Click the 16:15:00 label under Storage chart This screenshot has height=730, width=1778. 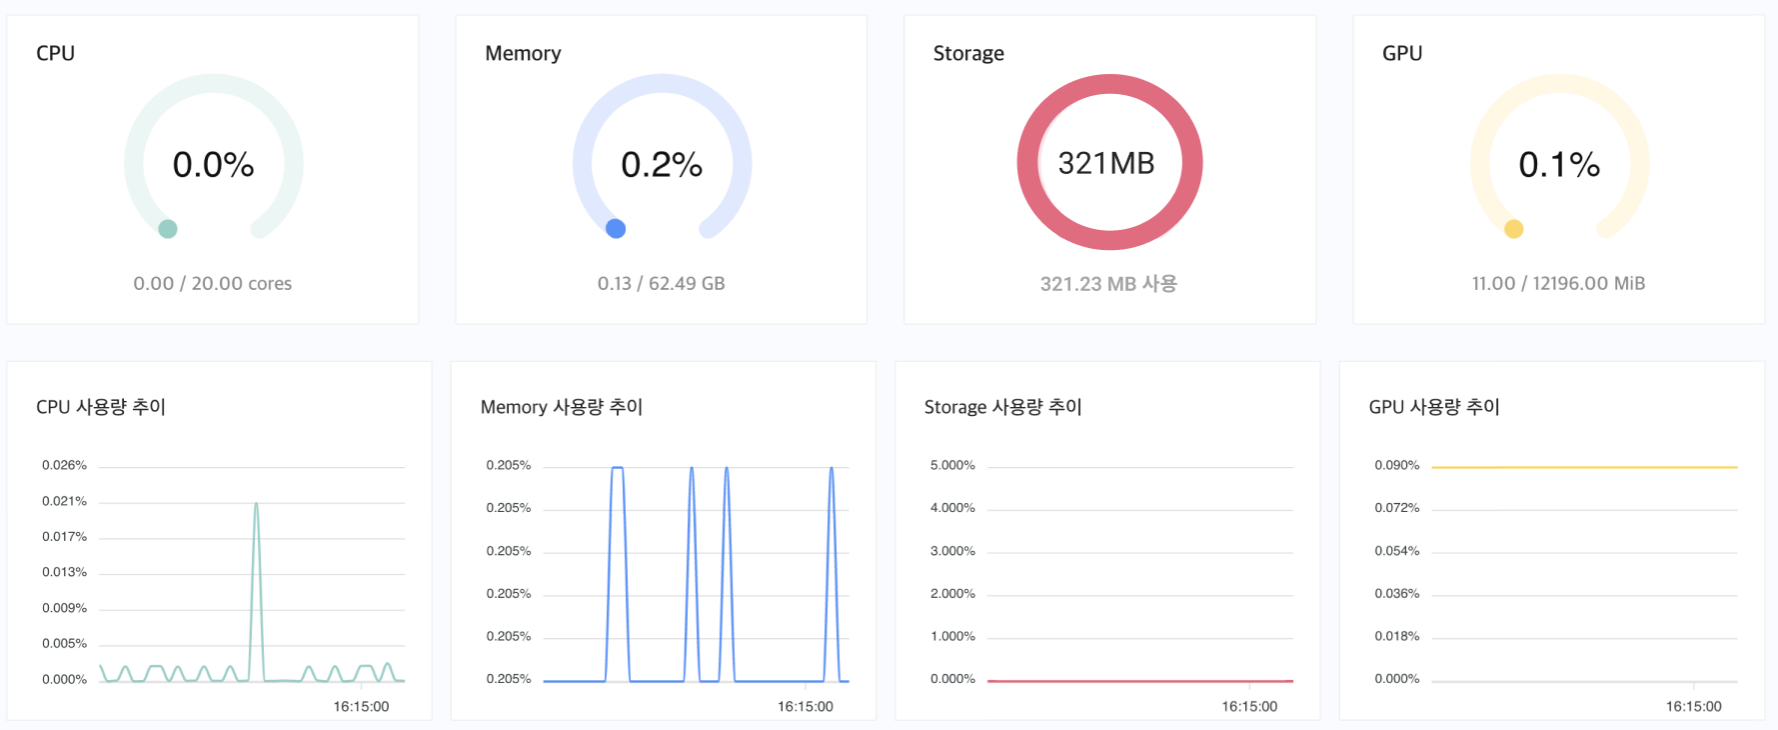click(x=1249, y=706)
